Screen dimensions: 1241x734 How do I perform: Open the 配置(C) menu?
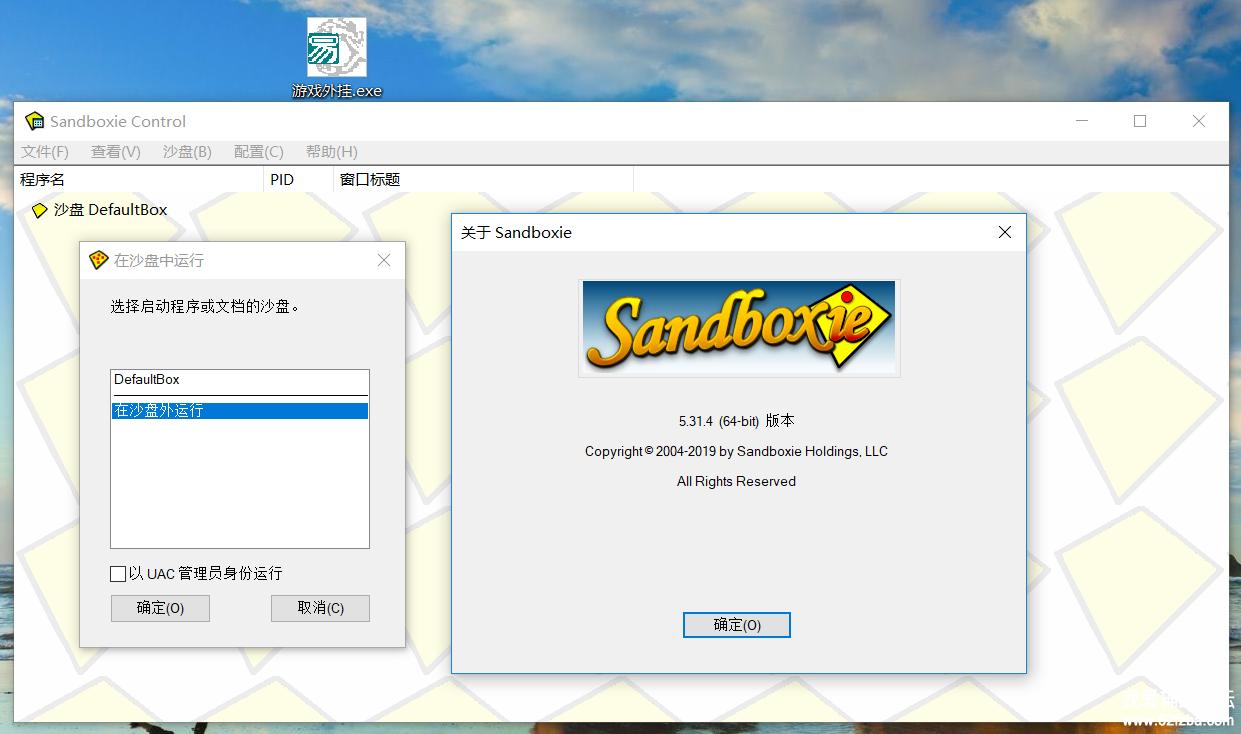259,152
